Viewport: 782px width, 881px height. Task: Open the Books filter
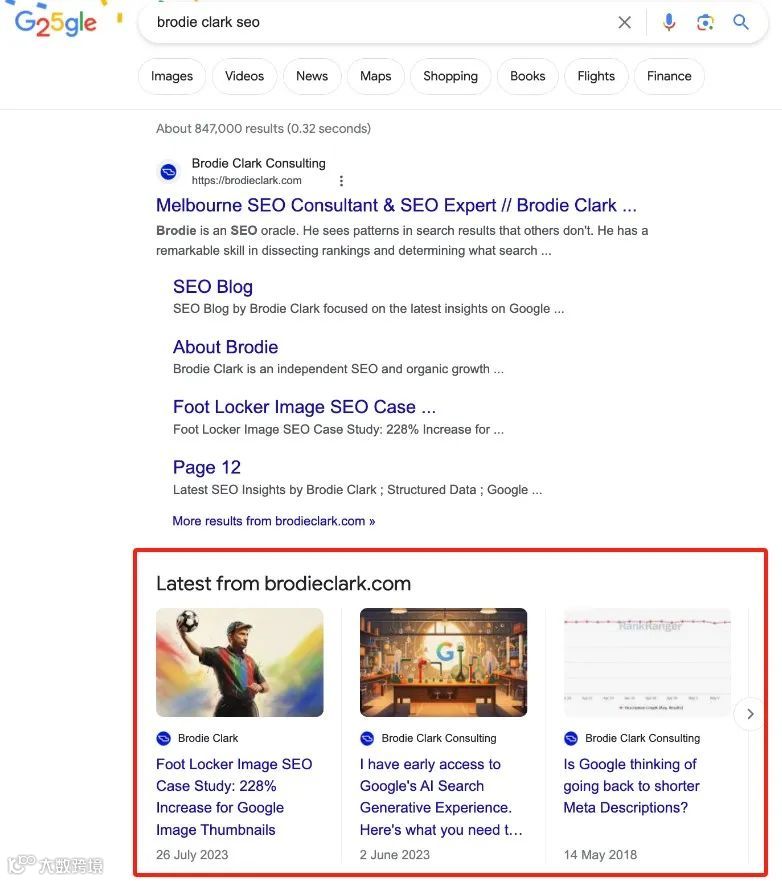click(x=528, y=76)
